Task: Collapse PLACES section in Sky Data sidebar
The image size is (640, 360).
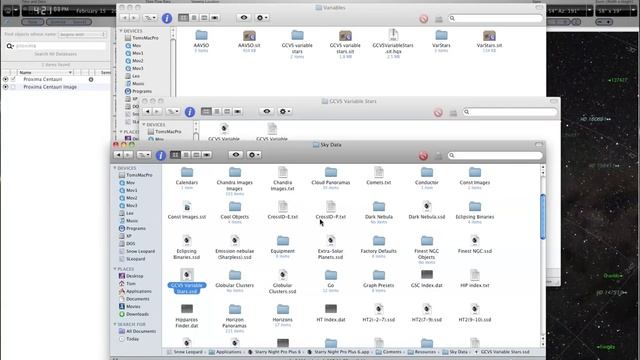Action: pos(115,269)
